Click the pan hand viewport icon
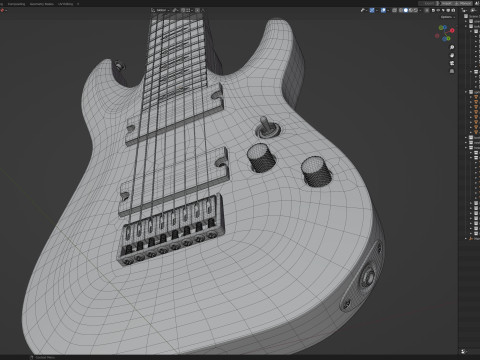The width and height of the screenshot is (480, 360). [x=452, y=55]
